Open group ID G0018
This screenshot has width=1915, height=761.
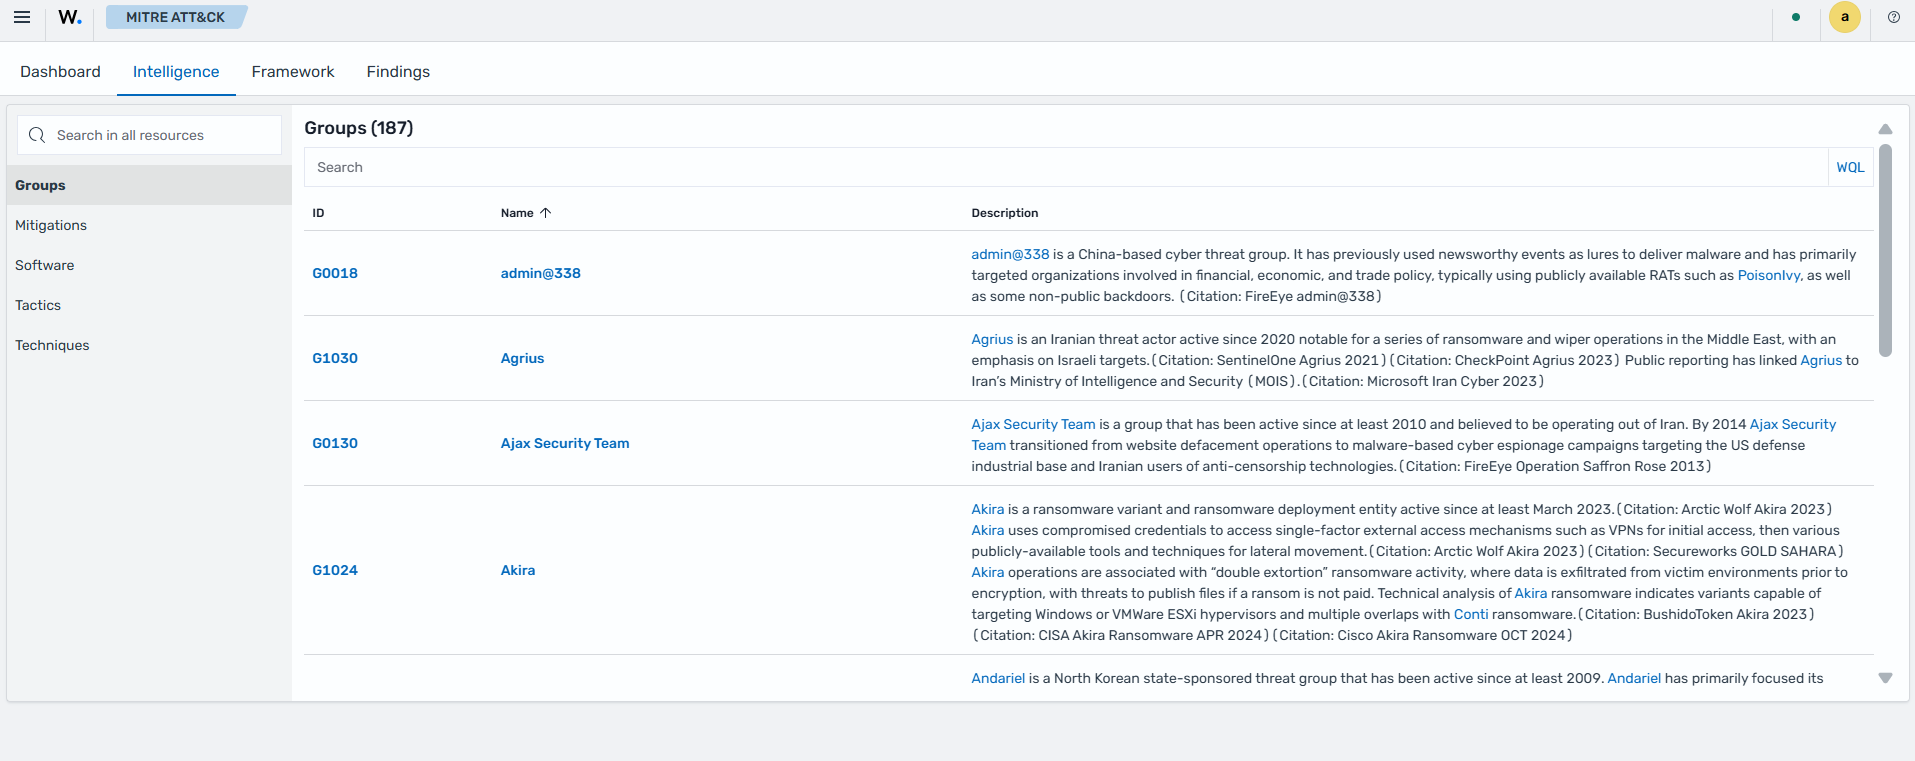pyautogui.click(x=335, y=273)
